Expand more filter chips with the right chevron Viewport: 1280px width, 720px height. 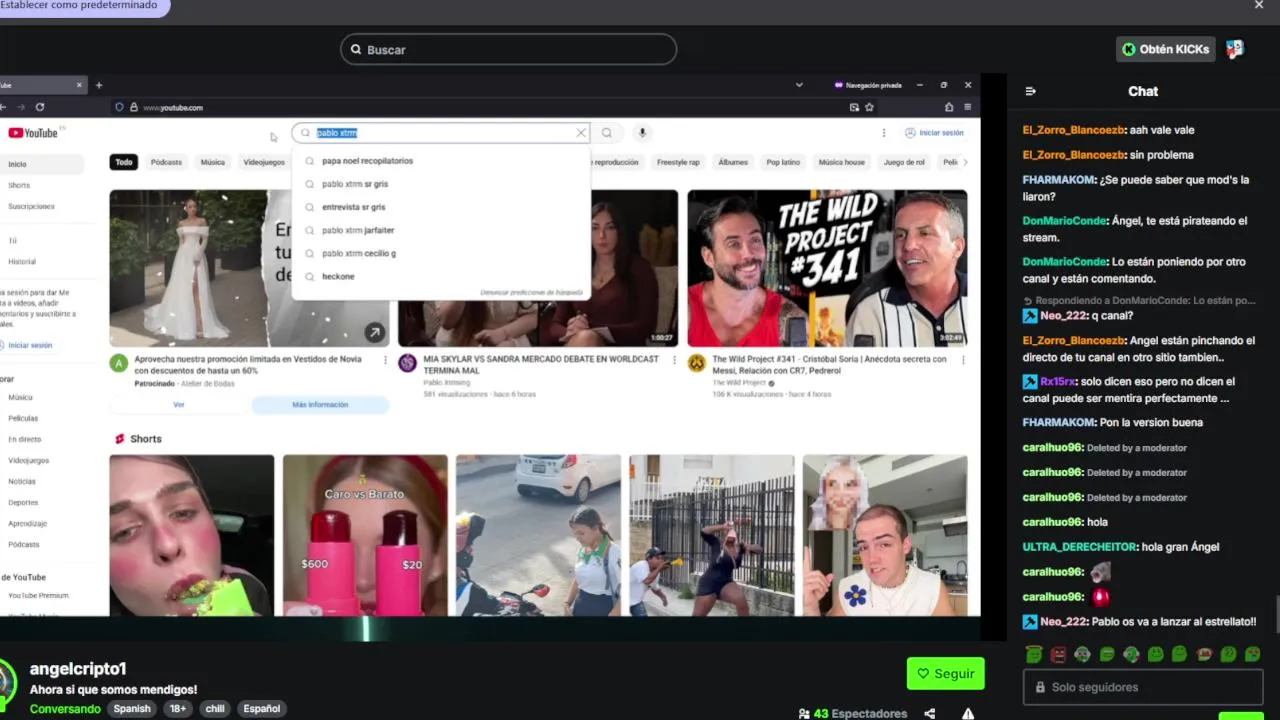coord(964,162)
